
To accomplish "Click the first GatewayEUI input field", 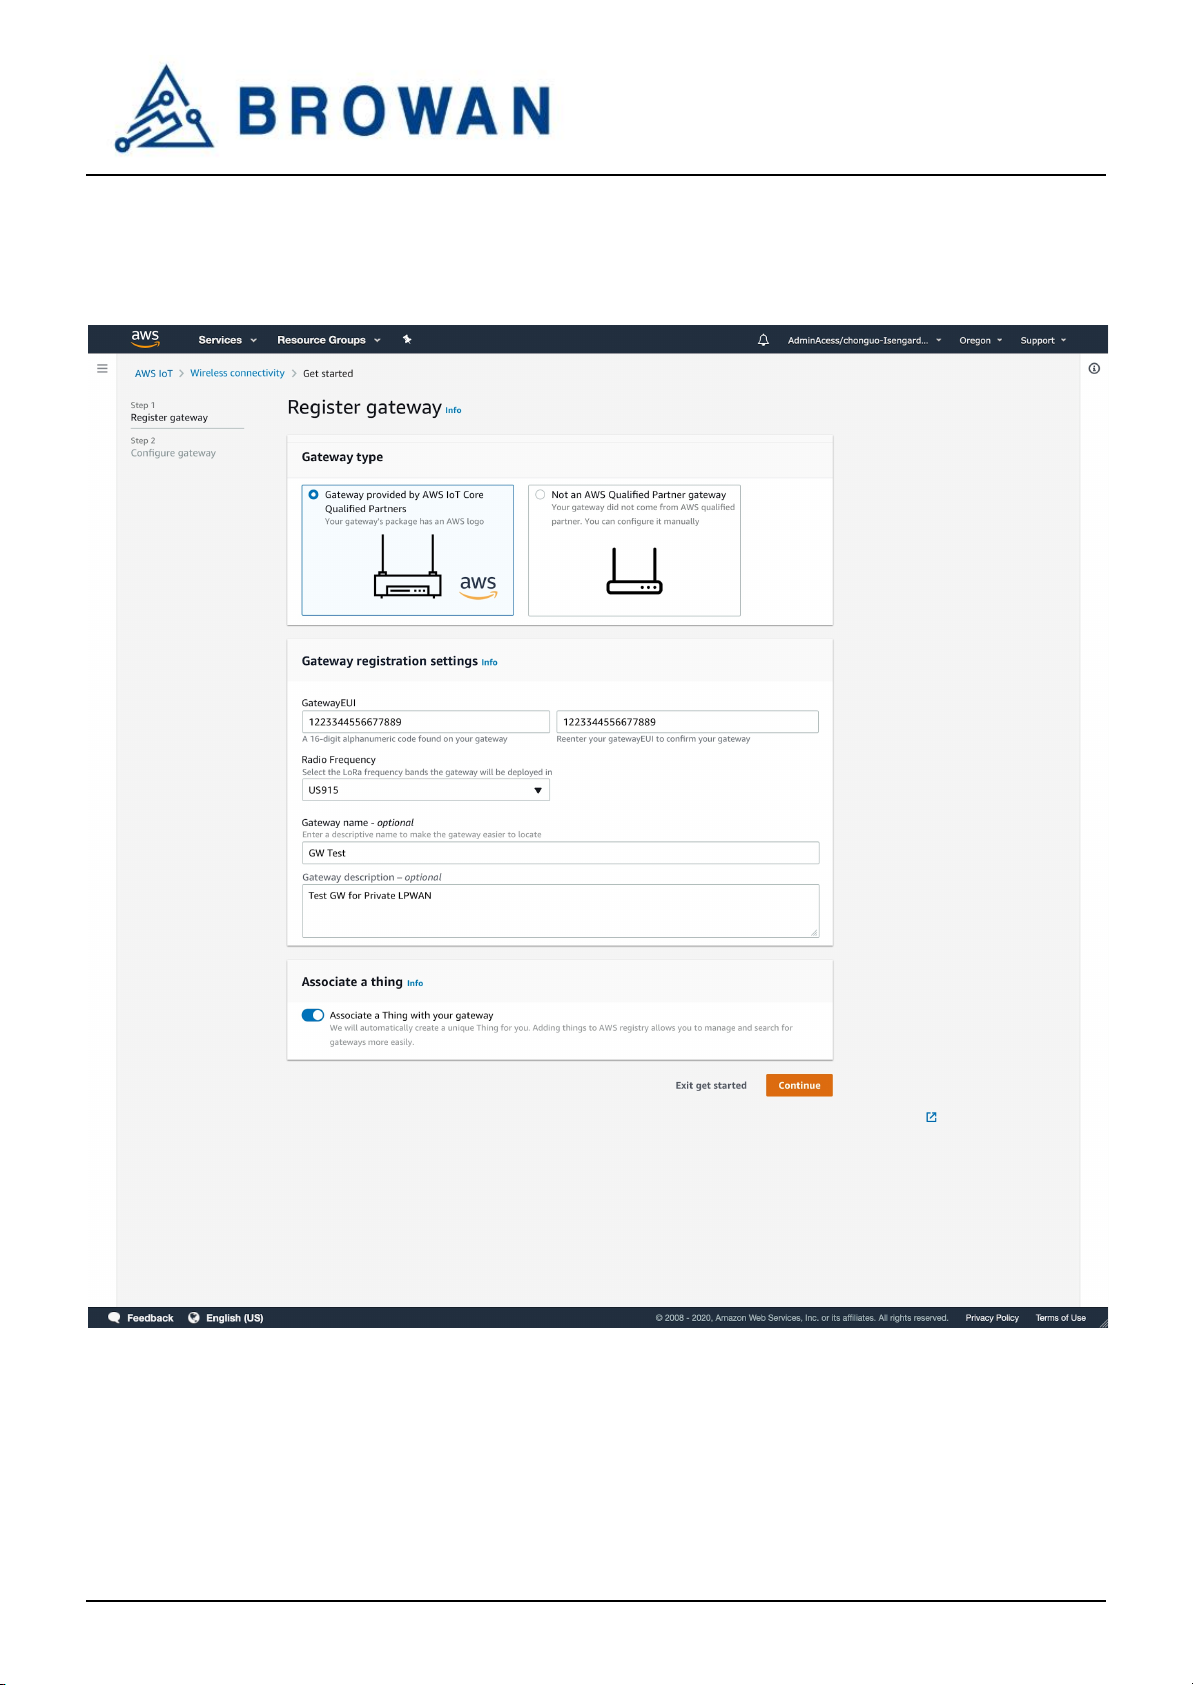I will pos(426,721).
